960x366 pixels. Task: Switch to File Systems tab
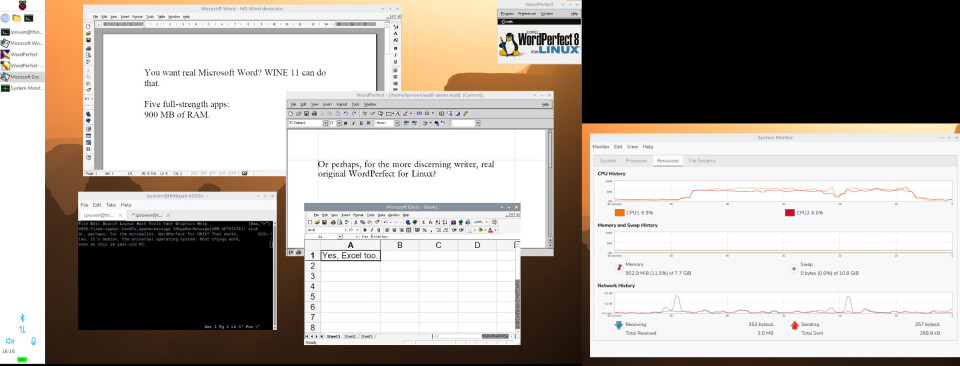tap(702, 160)
